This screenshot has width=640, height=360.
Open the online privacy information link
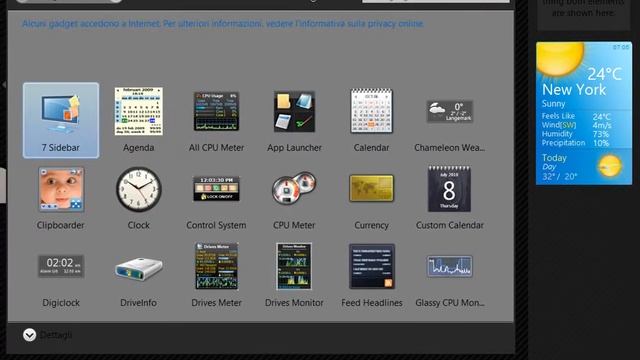point(222,24)
